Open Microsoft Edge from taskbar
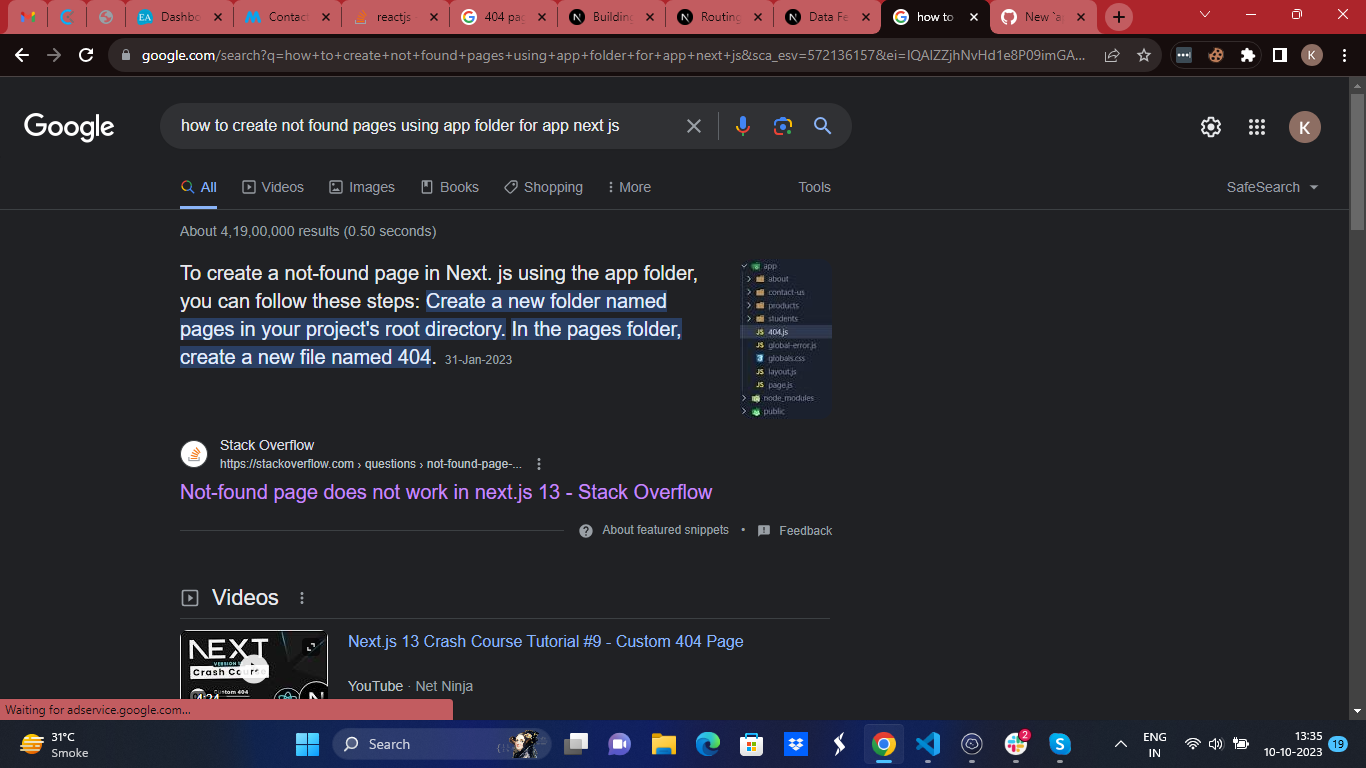Image resolution: width=1366 pixels, height=768 pixels. (708, 744)
